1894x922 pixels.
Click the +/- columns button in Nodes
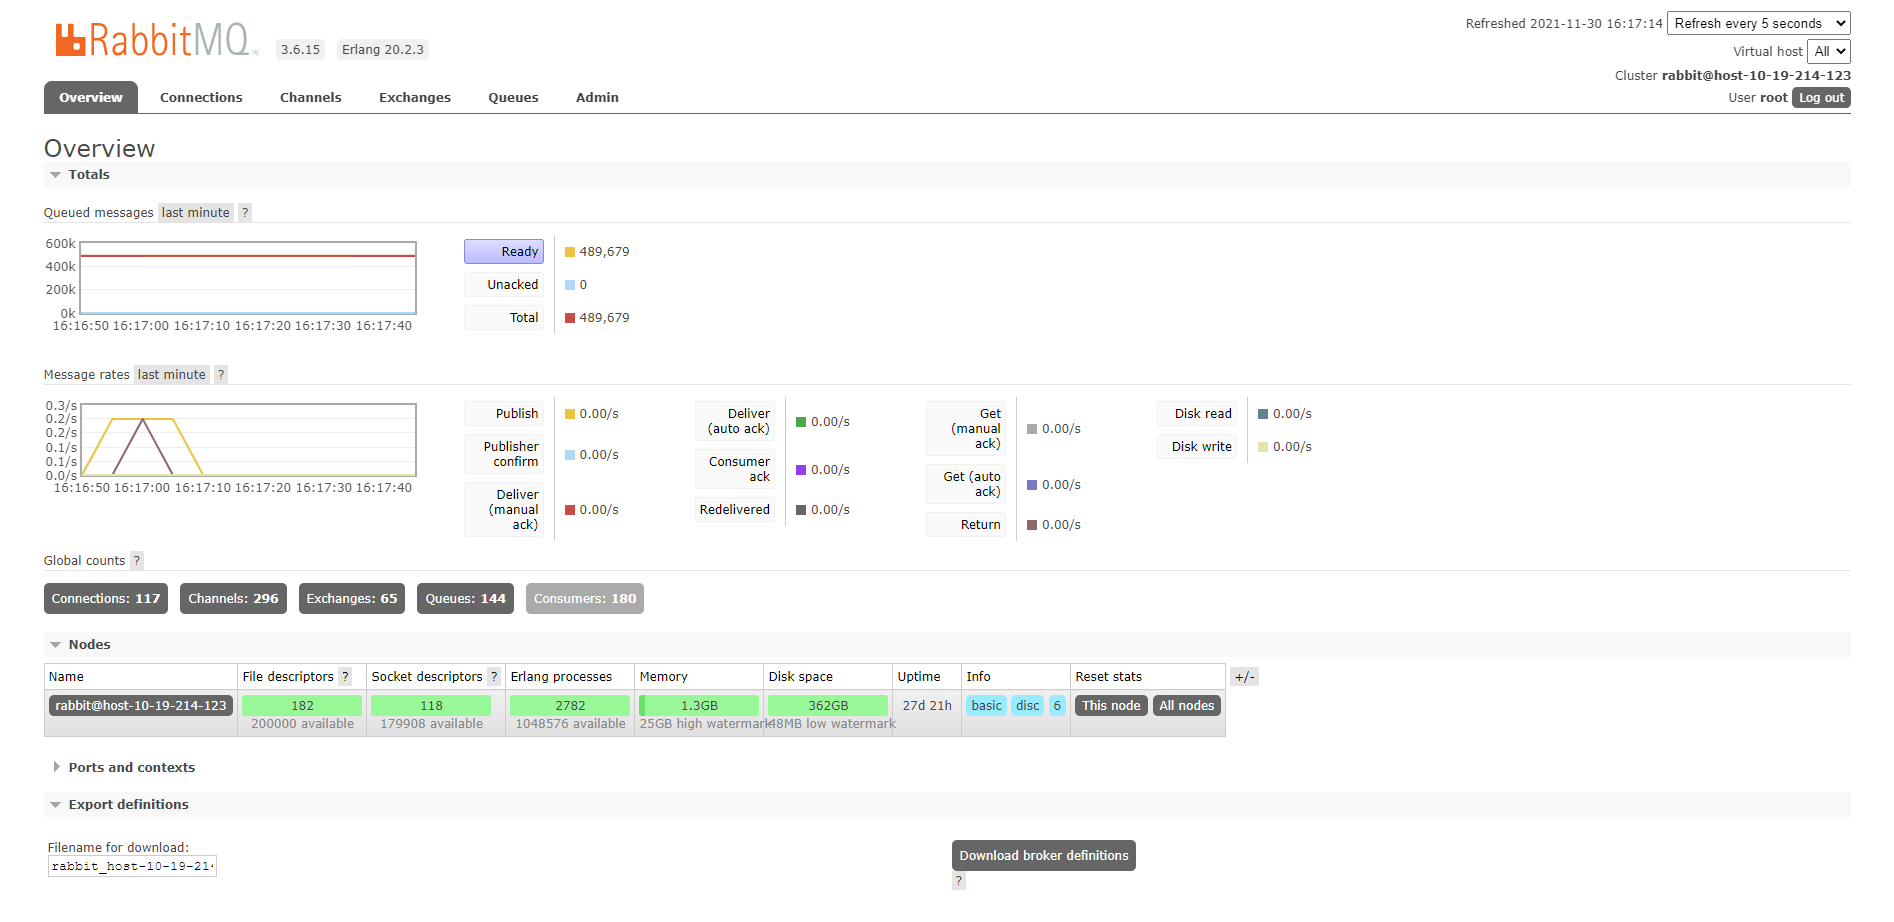[1244, 677]
